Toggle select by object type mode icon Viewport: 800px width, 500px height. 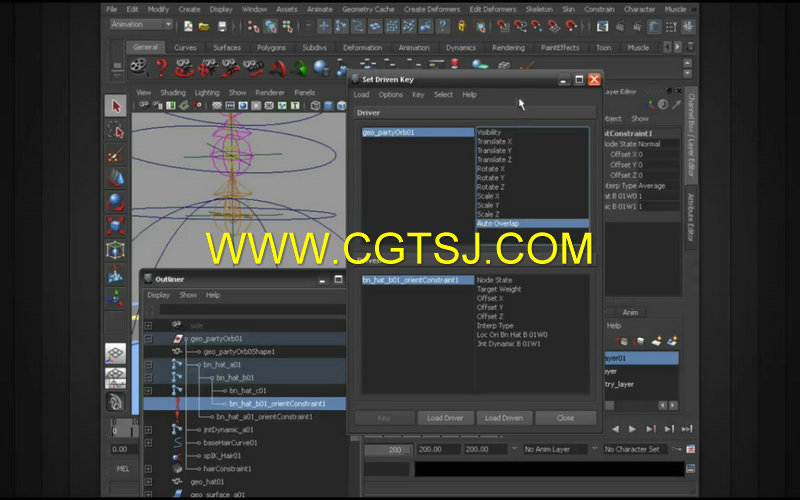[270, 26]
